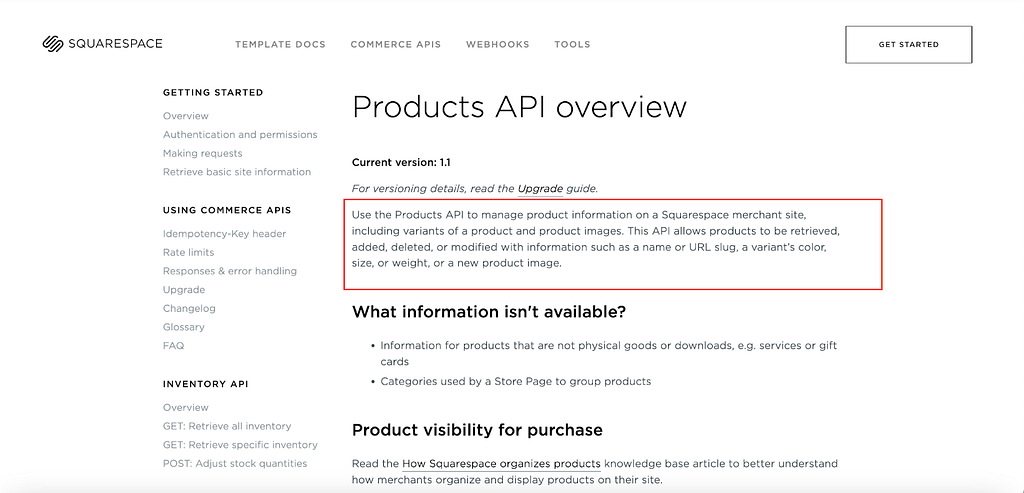Viewport: 1024px width, 493px height.
Task: Open the Template Docs menu item
Action: [x=280, y=44]
